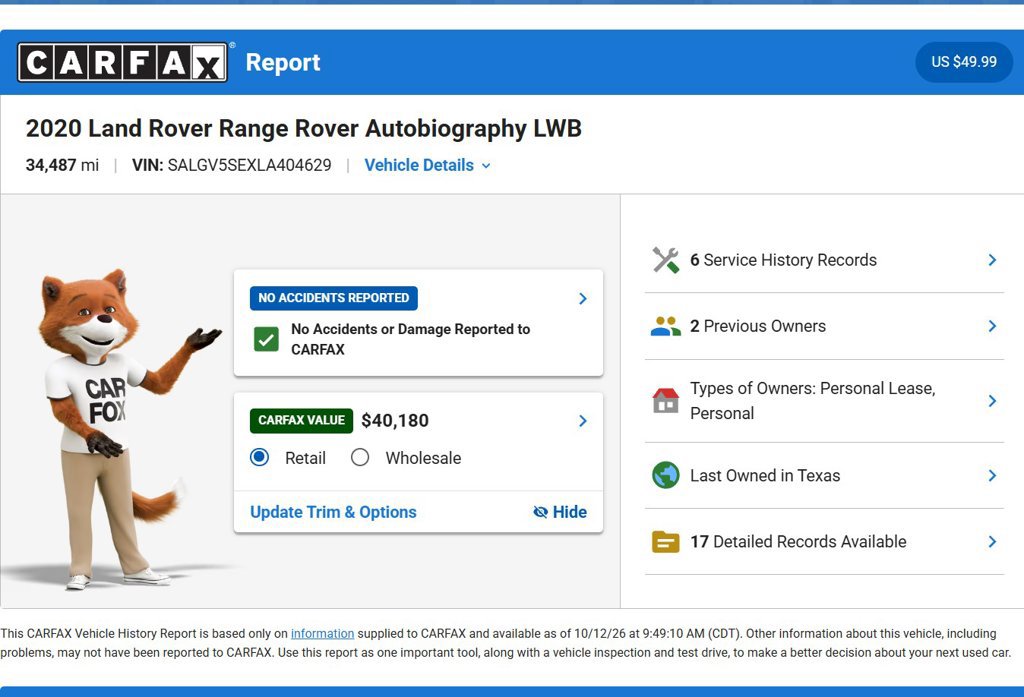Click the CARFAX logo
The width and height of the screenshot is (1024, 697).
coord(123,62)
